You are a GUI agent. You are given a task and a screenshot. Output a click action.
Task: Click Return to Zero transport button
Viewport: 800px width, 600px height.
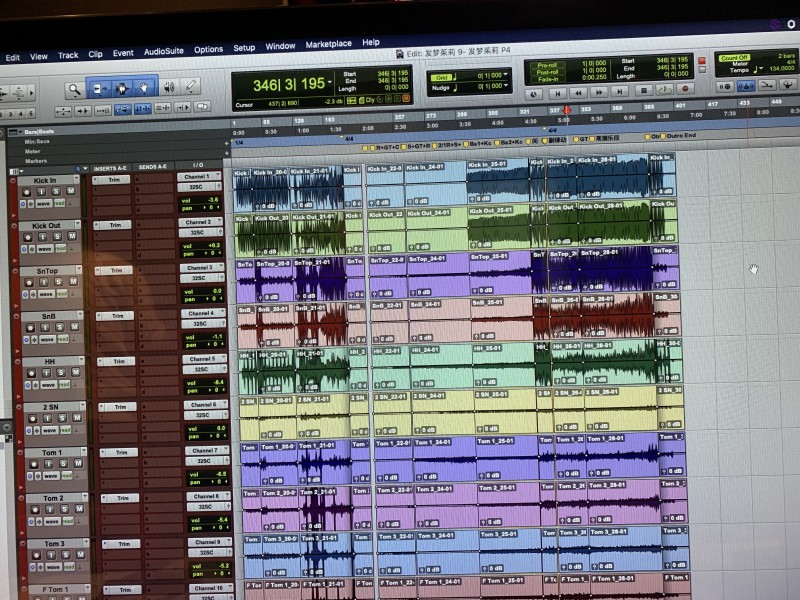coord(557,93)
